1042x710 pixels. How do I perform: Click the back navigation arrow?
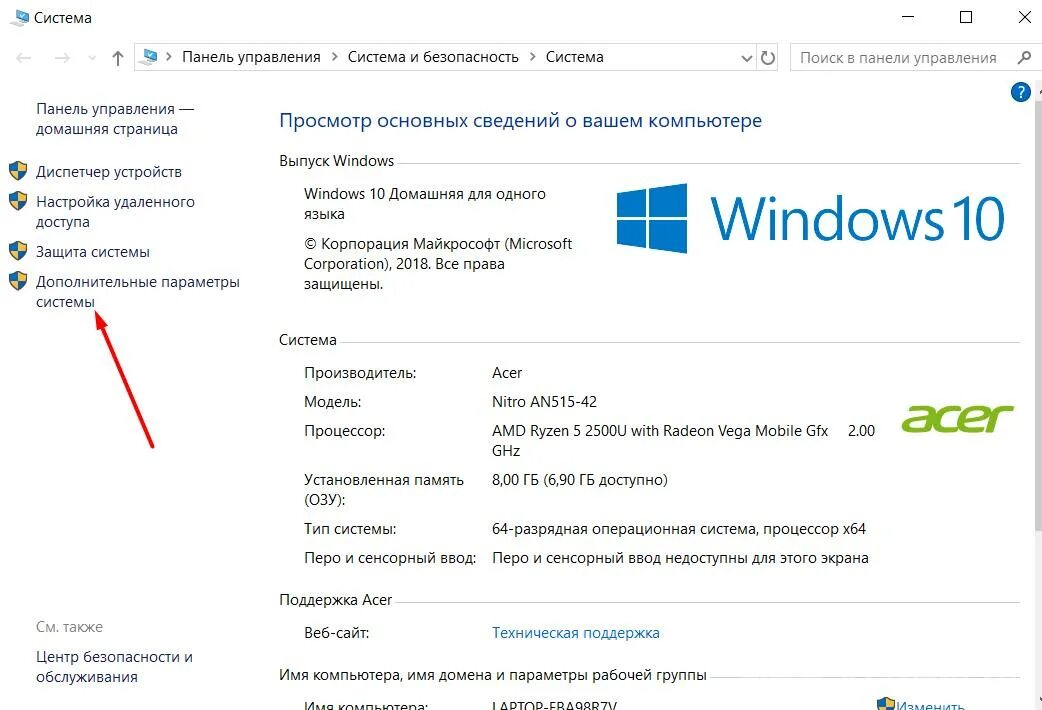tap(24, 58)
